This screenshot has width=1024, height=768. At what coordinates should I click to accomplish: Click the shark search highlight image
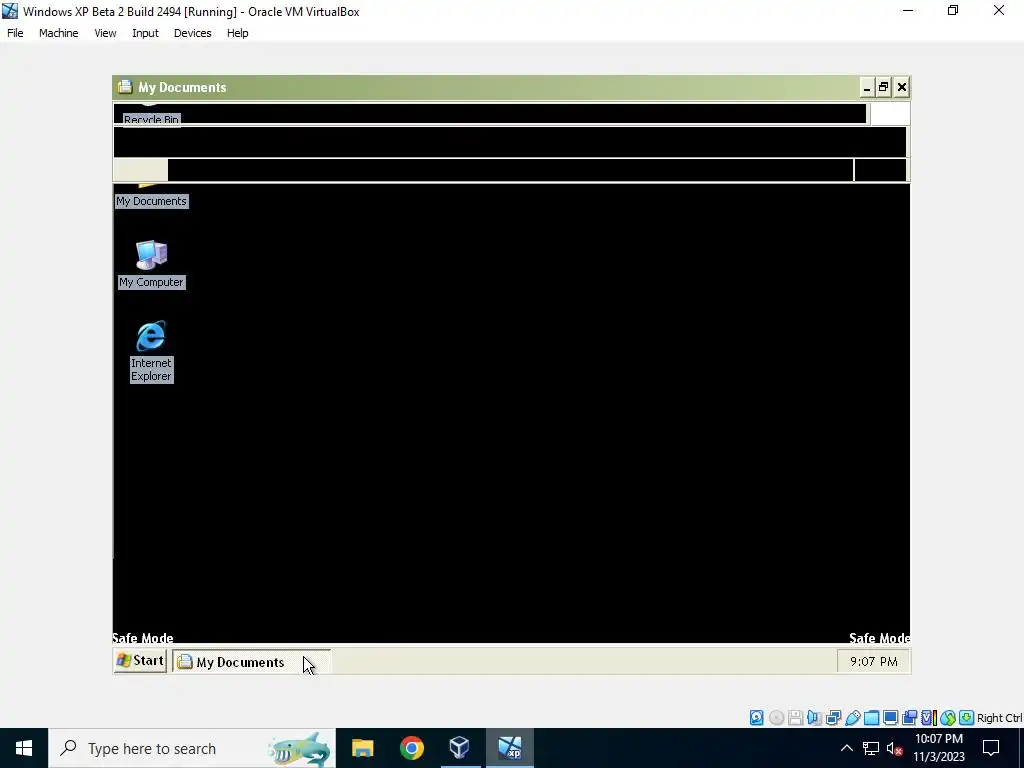click(300, 749)
